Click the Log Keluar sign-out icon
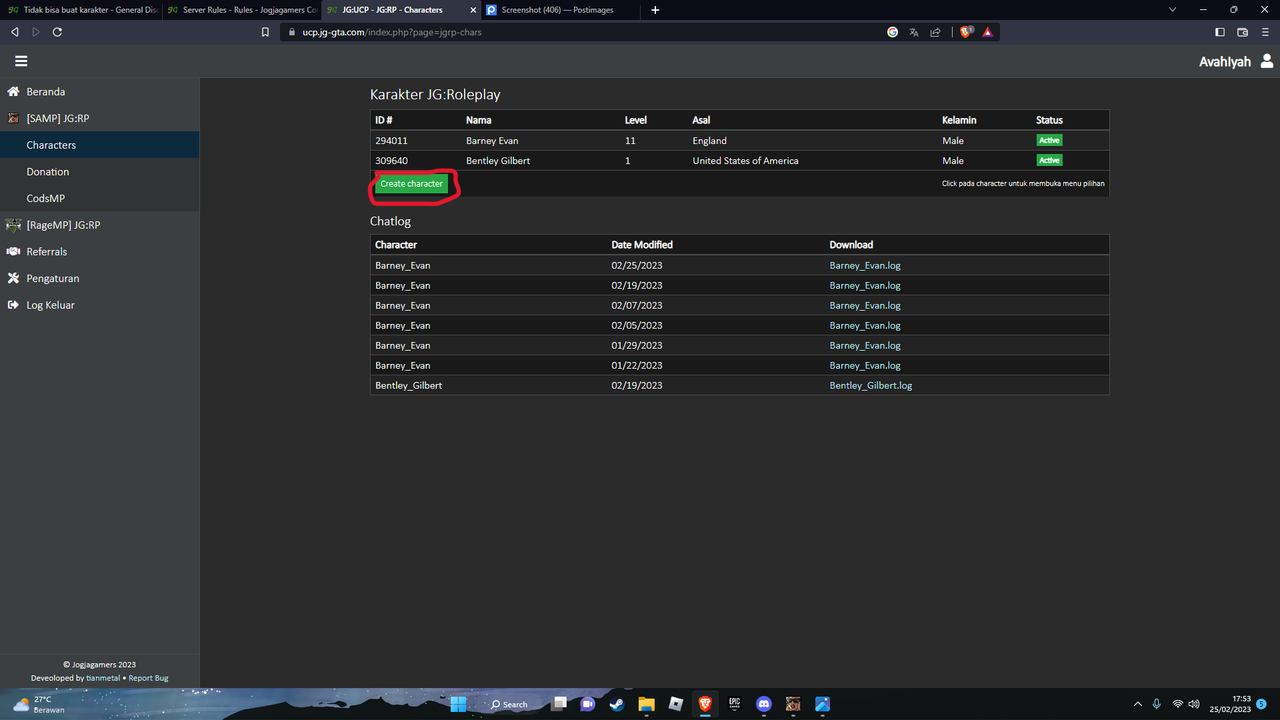1280x720 pixels. click(x=13, y=305)
